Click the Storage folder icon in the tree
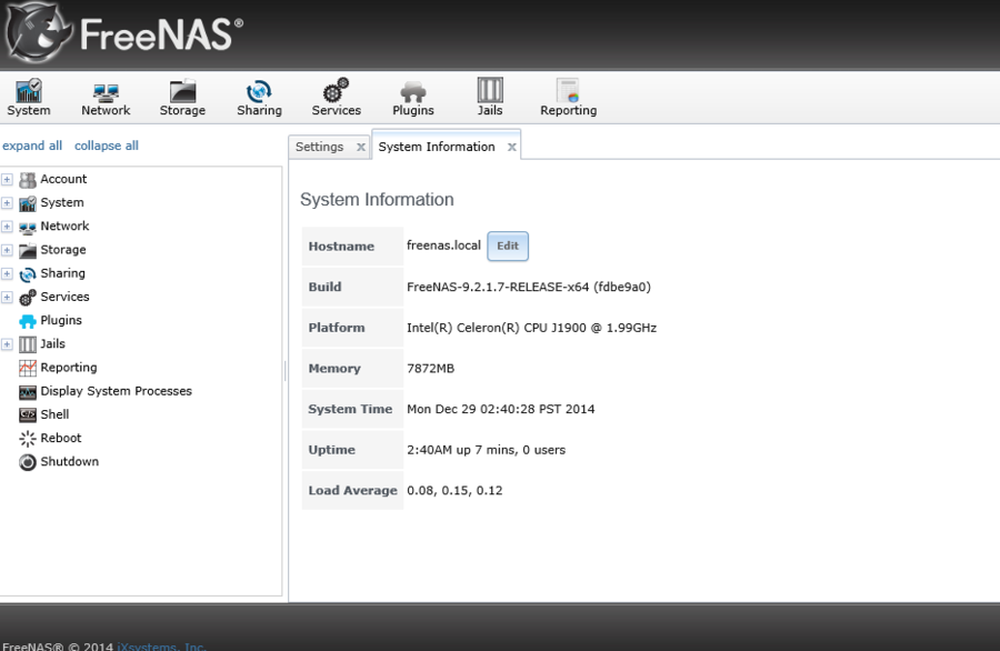Screen dimensions: 1000x651 (x=27, y=251)
